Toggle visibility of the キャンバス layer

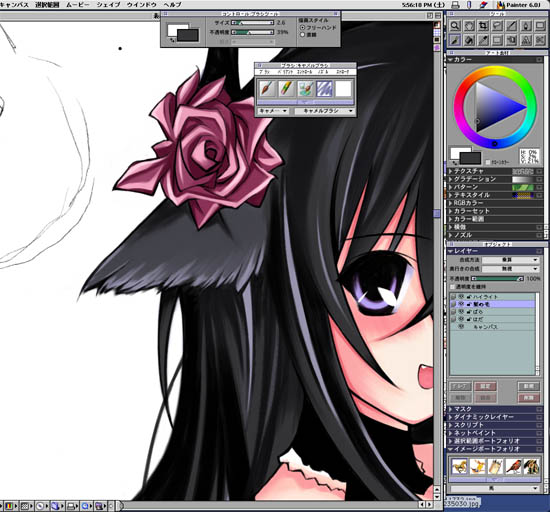coord(461,327)
